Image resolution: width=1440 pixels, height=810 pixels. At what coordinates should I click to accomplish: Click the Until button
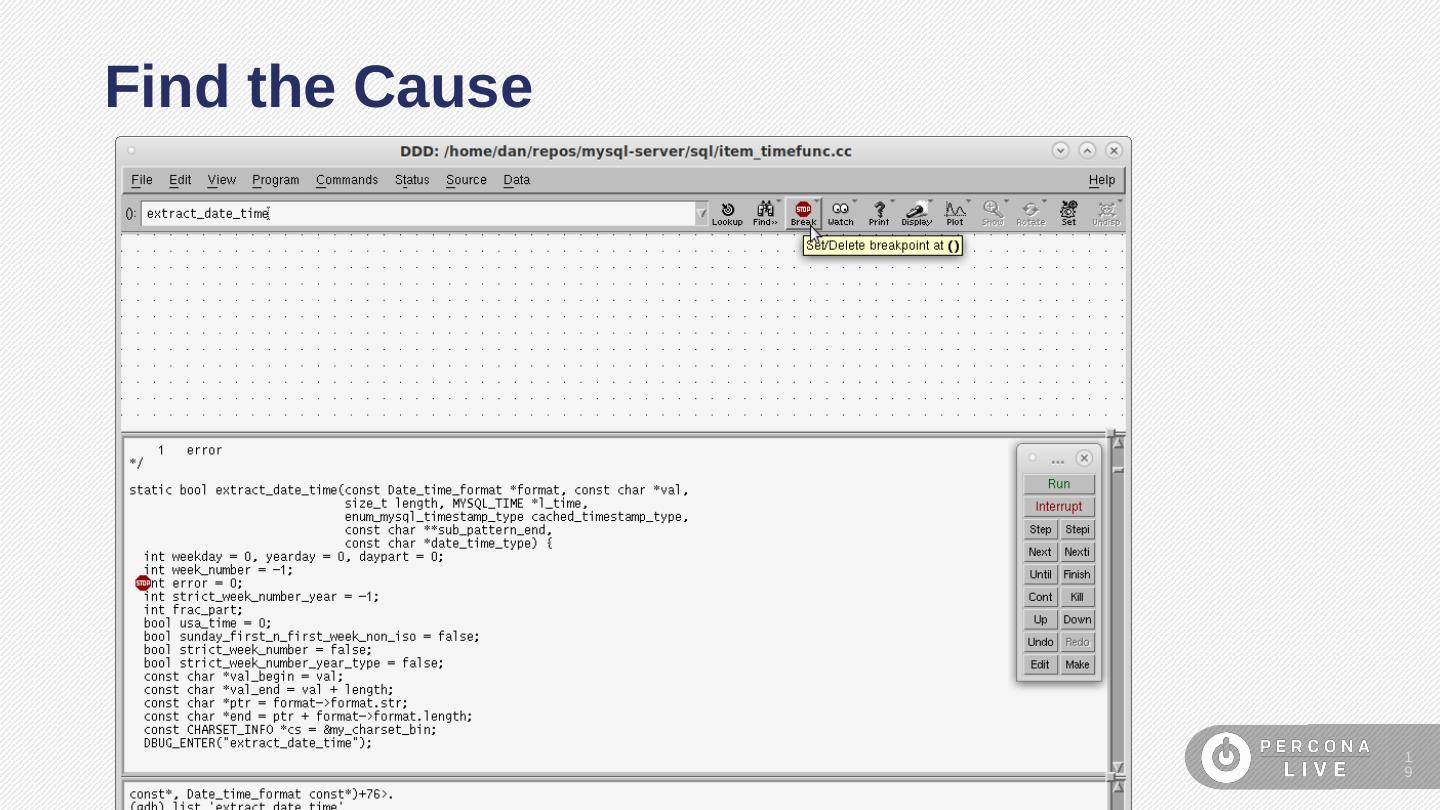point(1040,575)
